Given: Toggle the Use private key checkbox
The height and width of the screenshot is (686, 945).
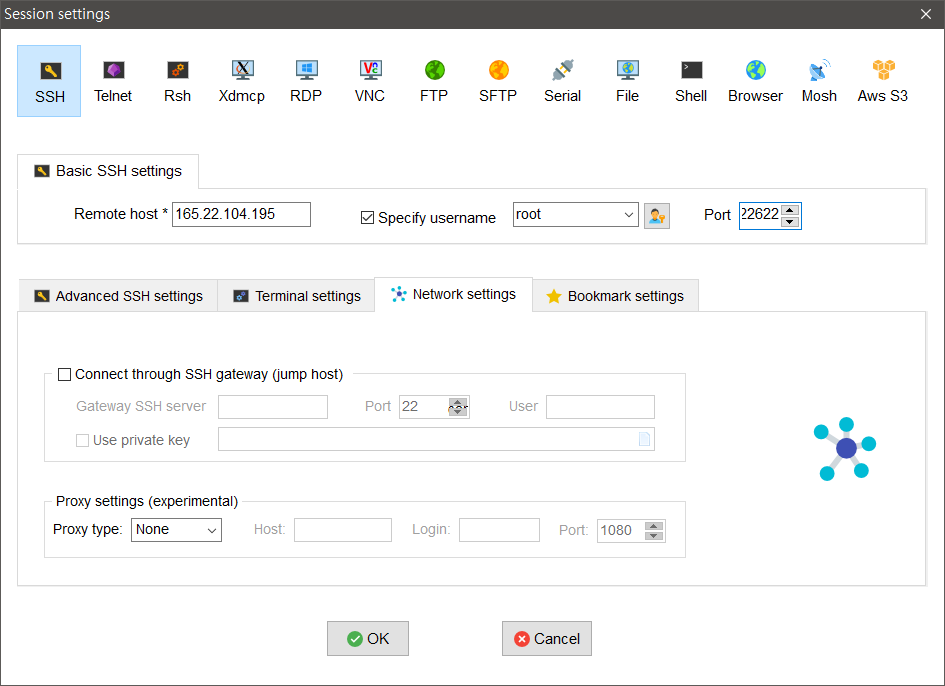Looking at the screenshot, I should pos(83,440).
